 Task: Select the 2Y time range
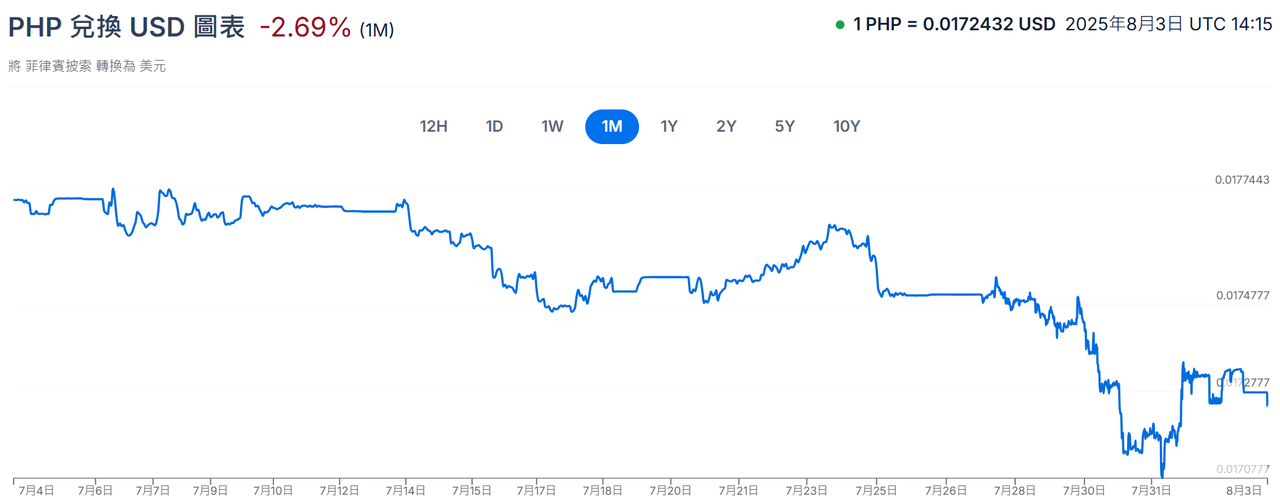[x=726, y=127]
